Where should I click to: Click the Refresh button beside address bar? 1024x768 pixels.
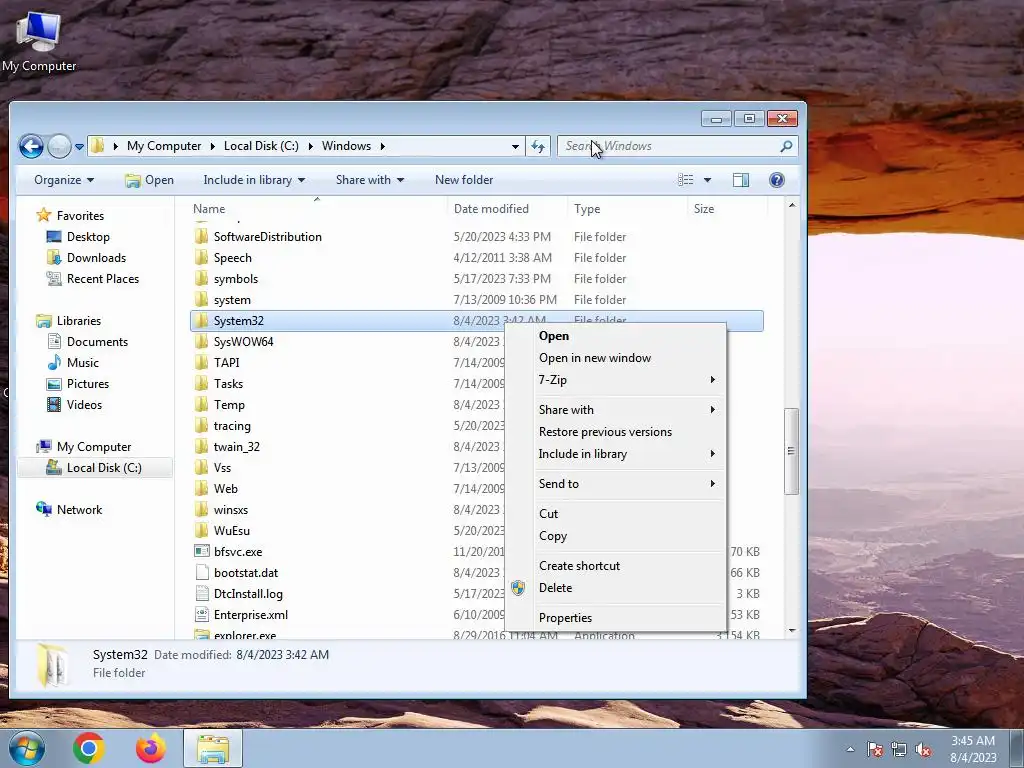click(x=538, y=146)
